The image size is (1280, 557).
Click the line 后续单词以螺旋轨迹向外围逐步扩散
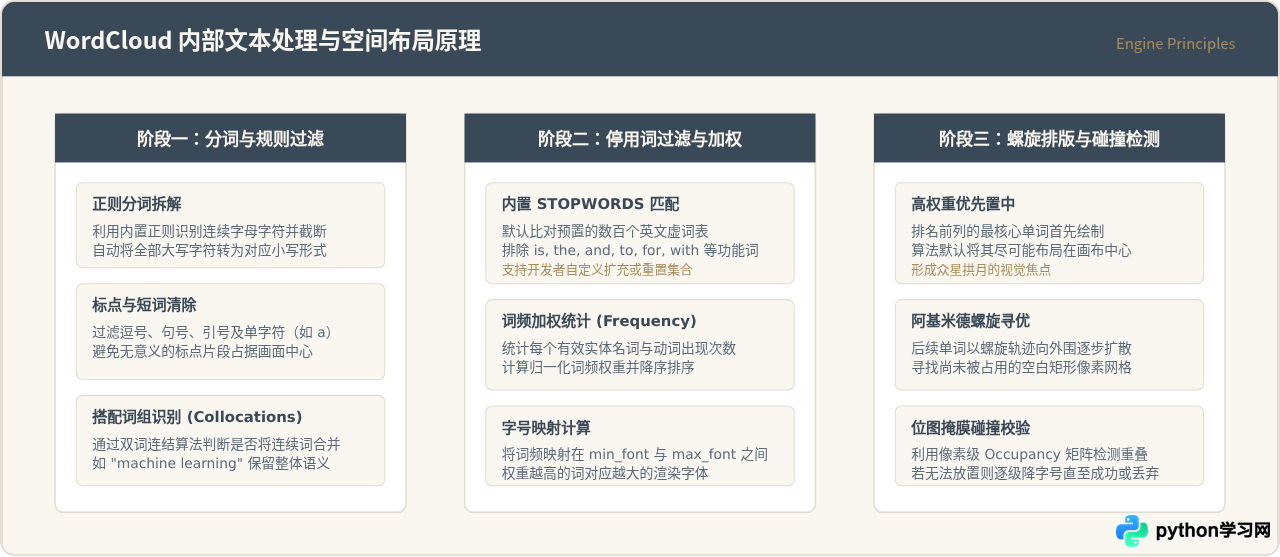[x=1021, y=348]
